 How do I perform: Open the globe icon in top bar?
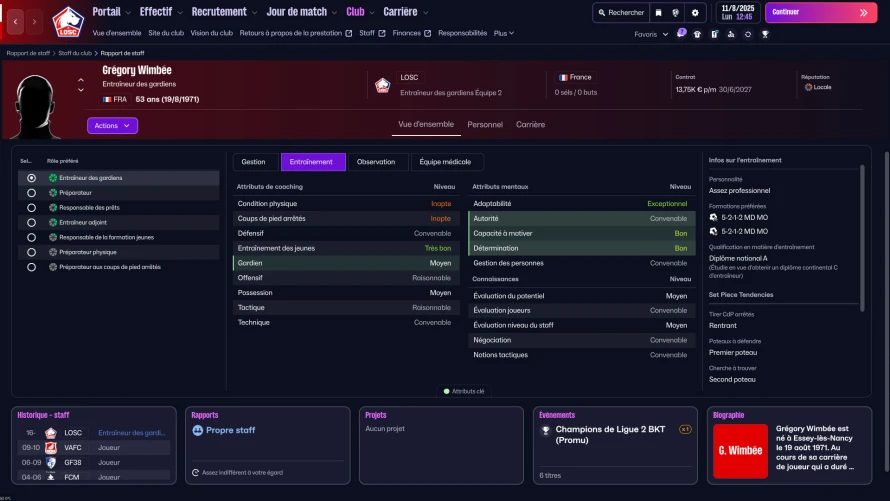pyautogui.click(x=675, y=12)
